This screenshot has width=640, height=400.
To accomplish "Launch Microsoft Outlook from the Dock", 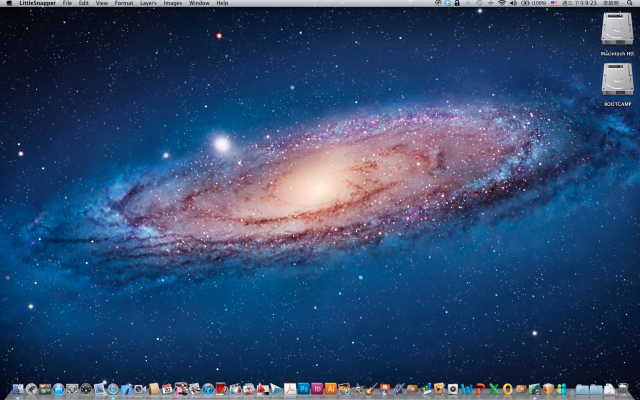I will click(507, 389).
